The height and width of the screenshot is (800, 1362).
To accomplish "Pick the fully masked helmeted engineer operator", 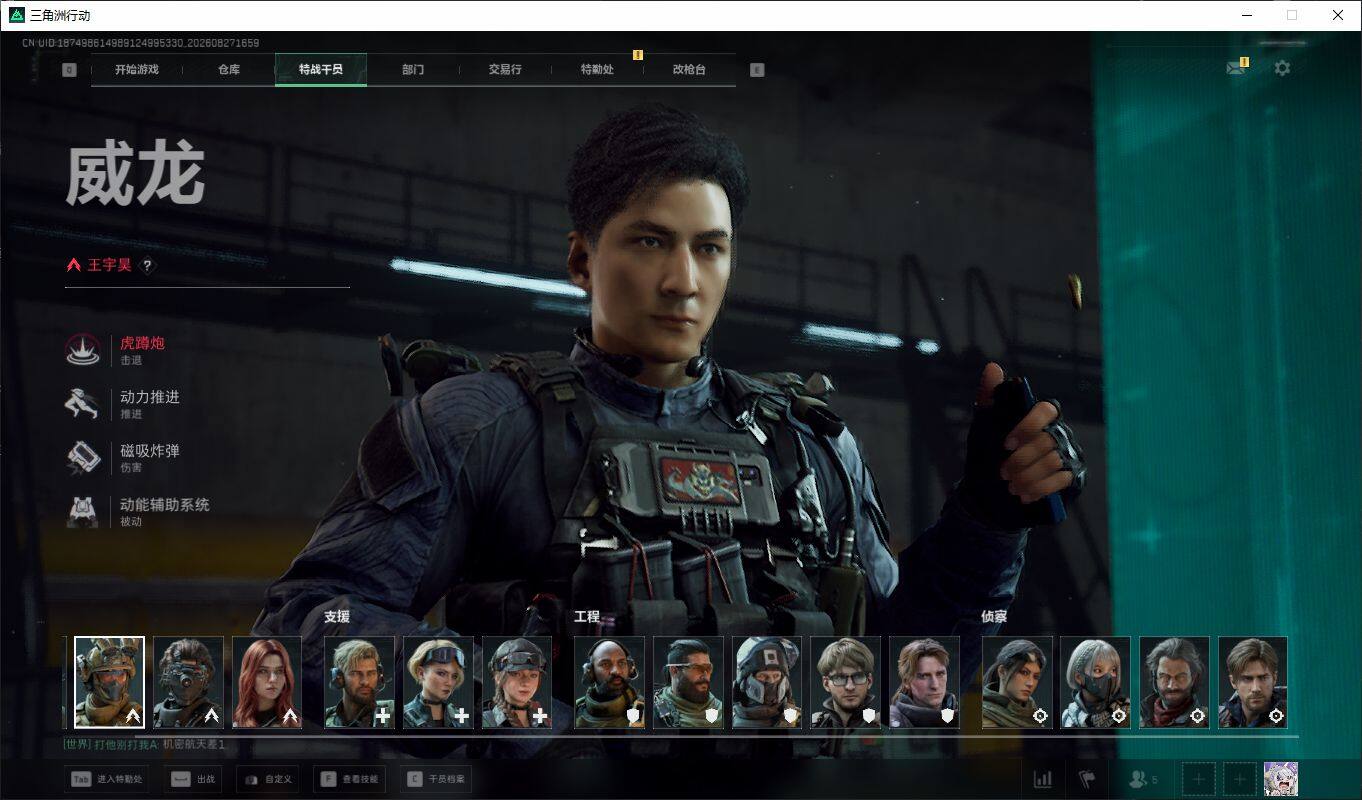I will click(767, 682).
